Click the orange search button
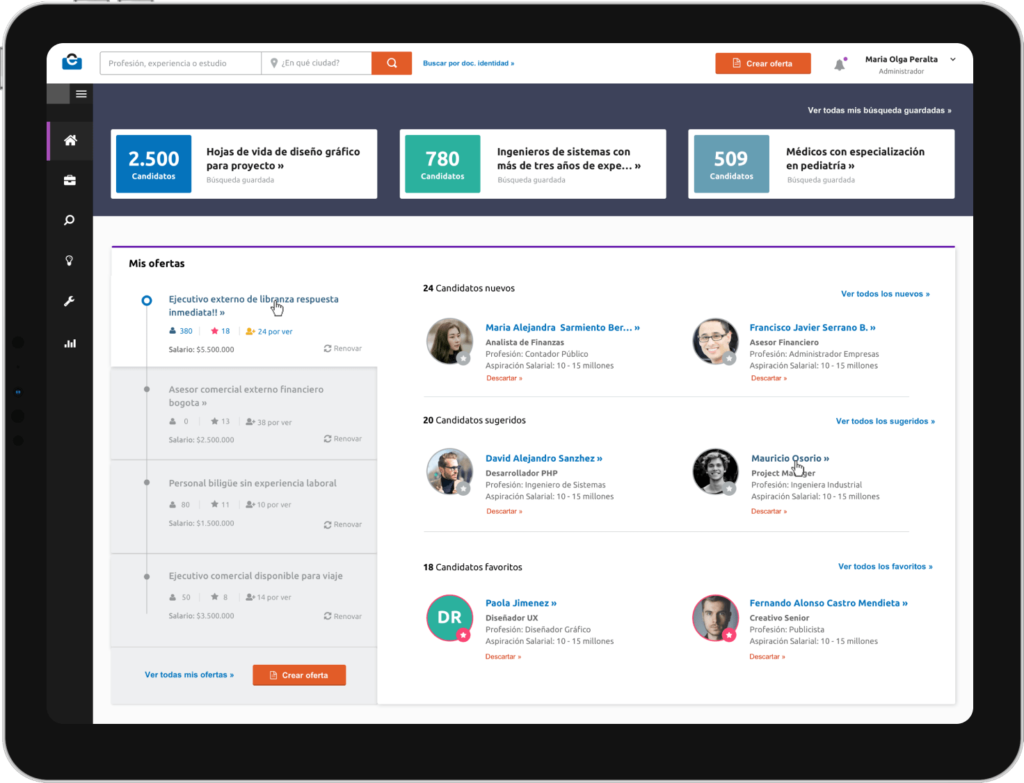1024x783 pixels. [391, 63]
